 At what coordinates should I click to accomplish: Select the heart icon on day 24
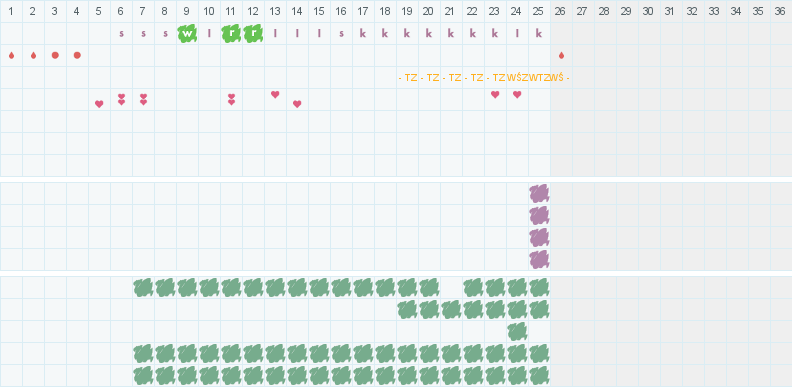coord(517,94)
